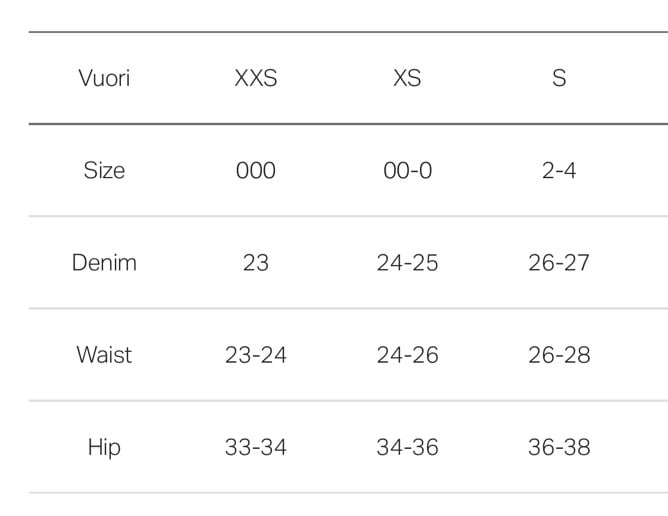Click the Waist 24-26 cell
668x516 pixels.
point(407,355)
